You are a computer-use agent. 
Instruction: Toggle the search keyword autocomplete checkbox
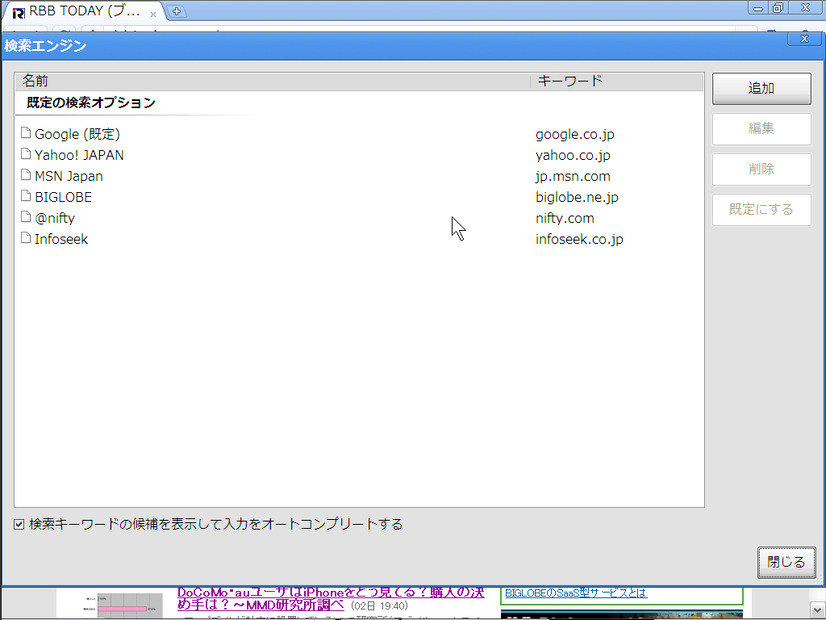tap(19, 524)
